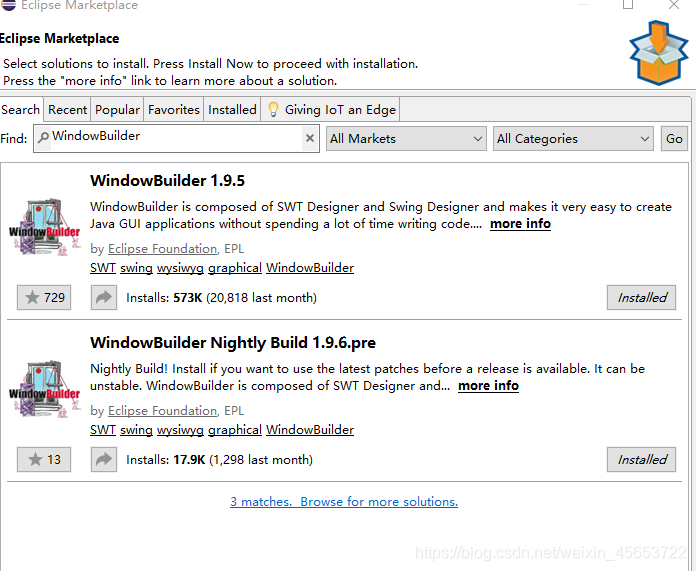Open Eclipse Foundation link under Nightly Build

click(162, 411)
